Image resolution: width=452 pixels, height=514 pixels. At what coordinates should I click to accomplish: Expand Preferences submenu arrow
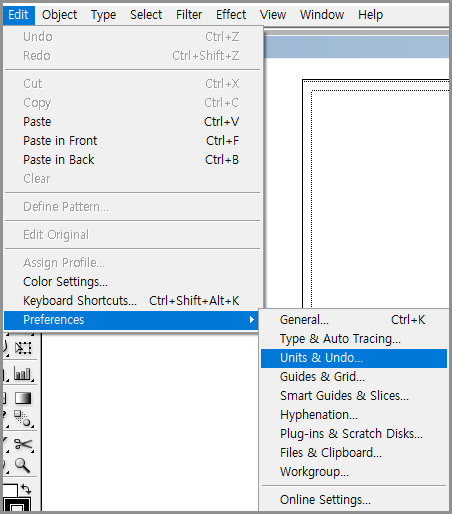tap(252, 320)
